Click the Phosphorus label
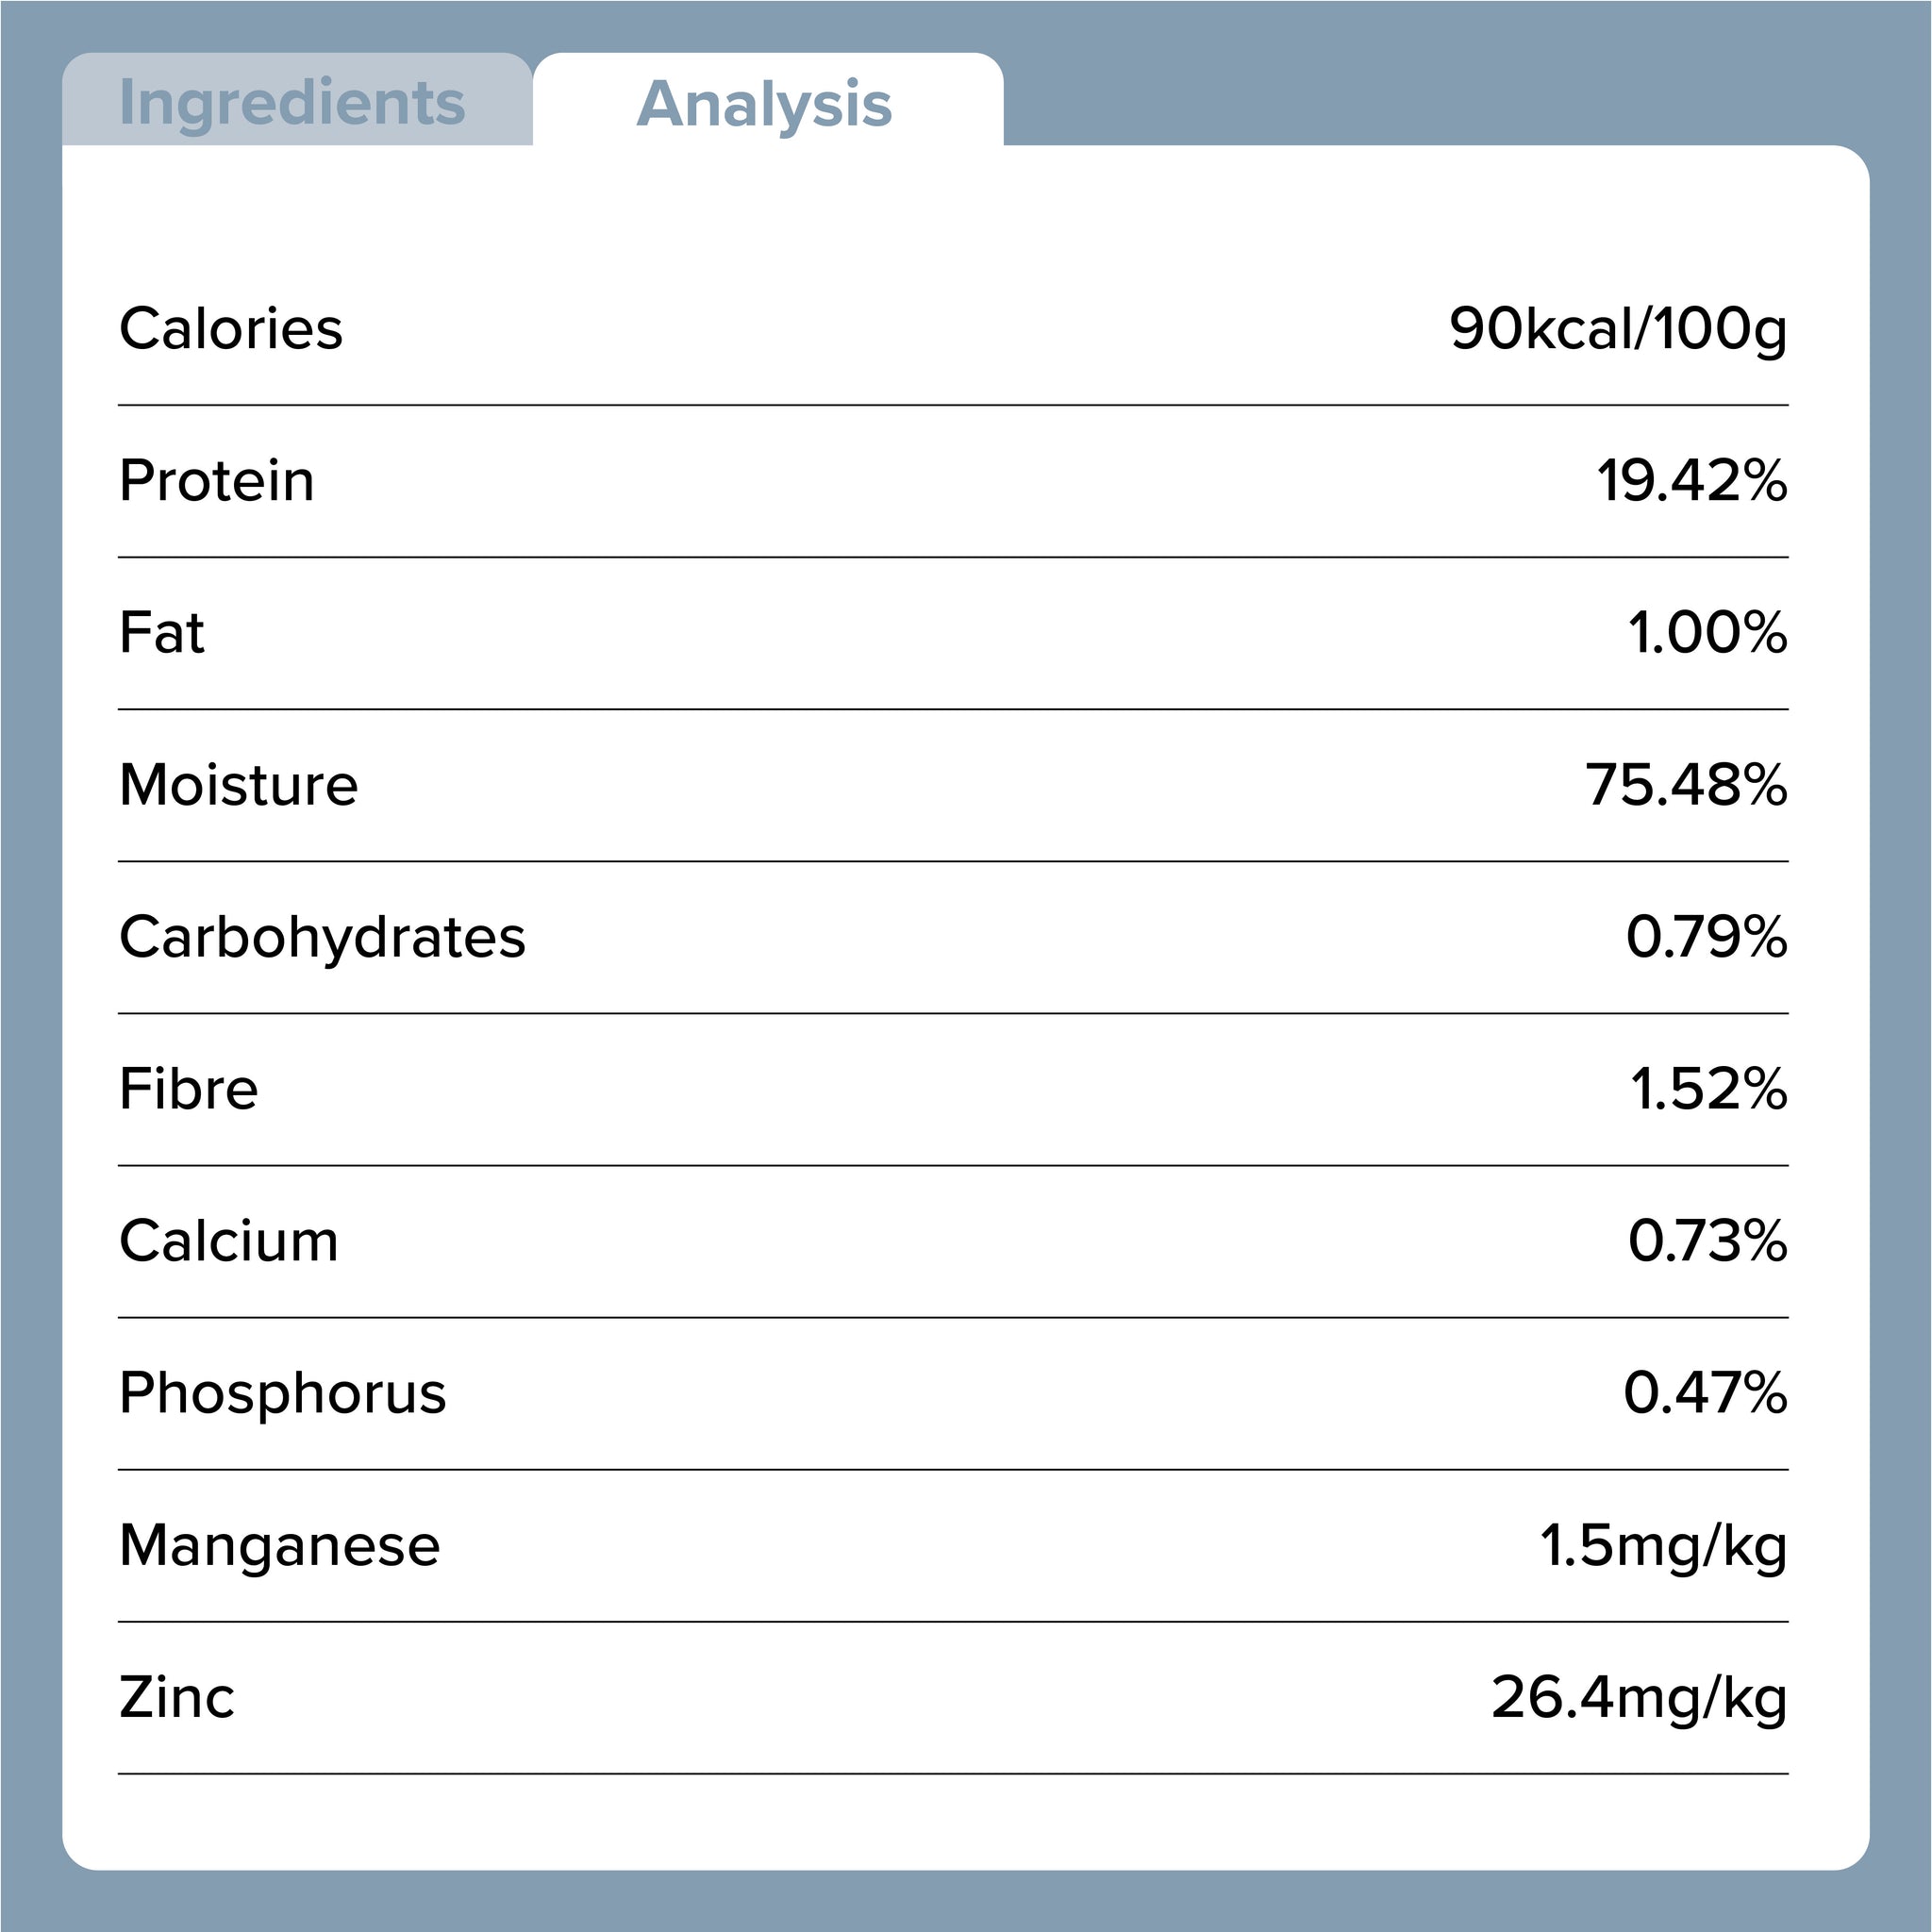Viewport: 1932px width, 1932px height. [283, 1393]
